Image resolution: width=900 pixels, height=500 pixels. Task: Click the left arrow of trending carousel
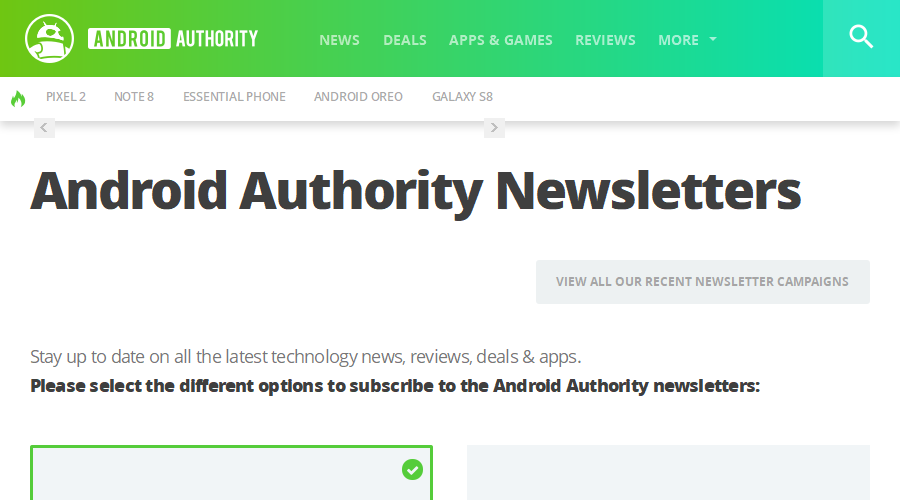(x=44, y=127)
